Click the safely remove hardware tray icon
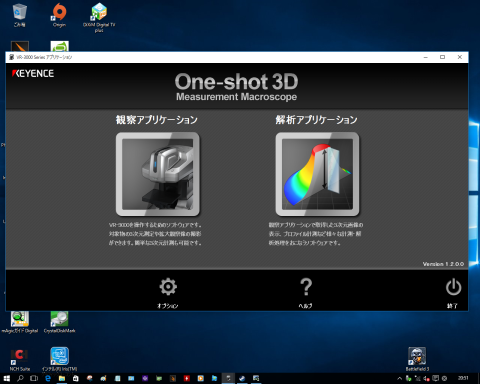 click(x=408, y=378)
